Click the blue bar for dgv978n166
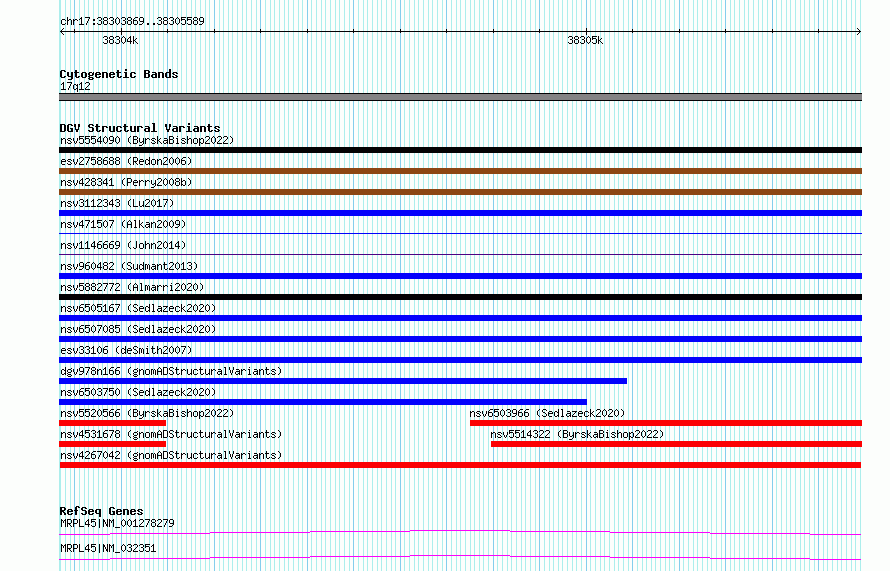This screenshot has width=890, height=571. (343, 381)
